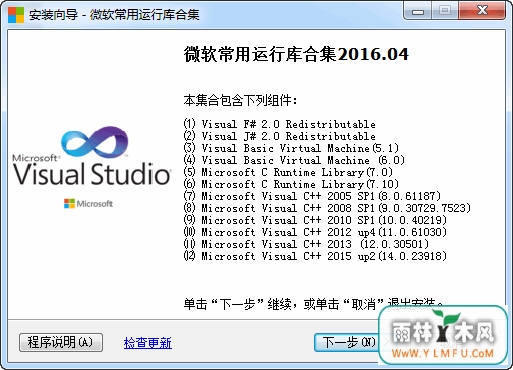Click the Visual Studio infinity logo
Screen dimensions: 513x370
[95, 142]
